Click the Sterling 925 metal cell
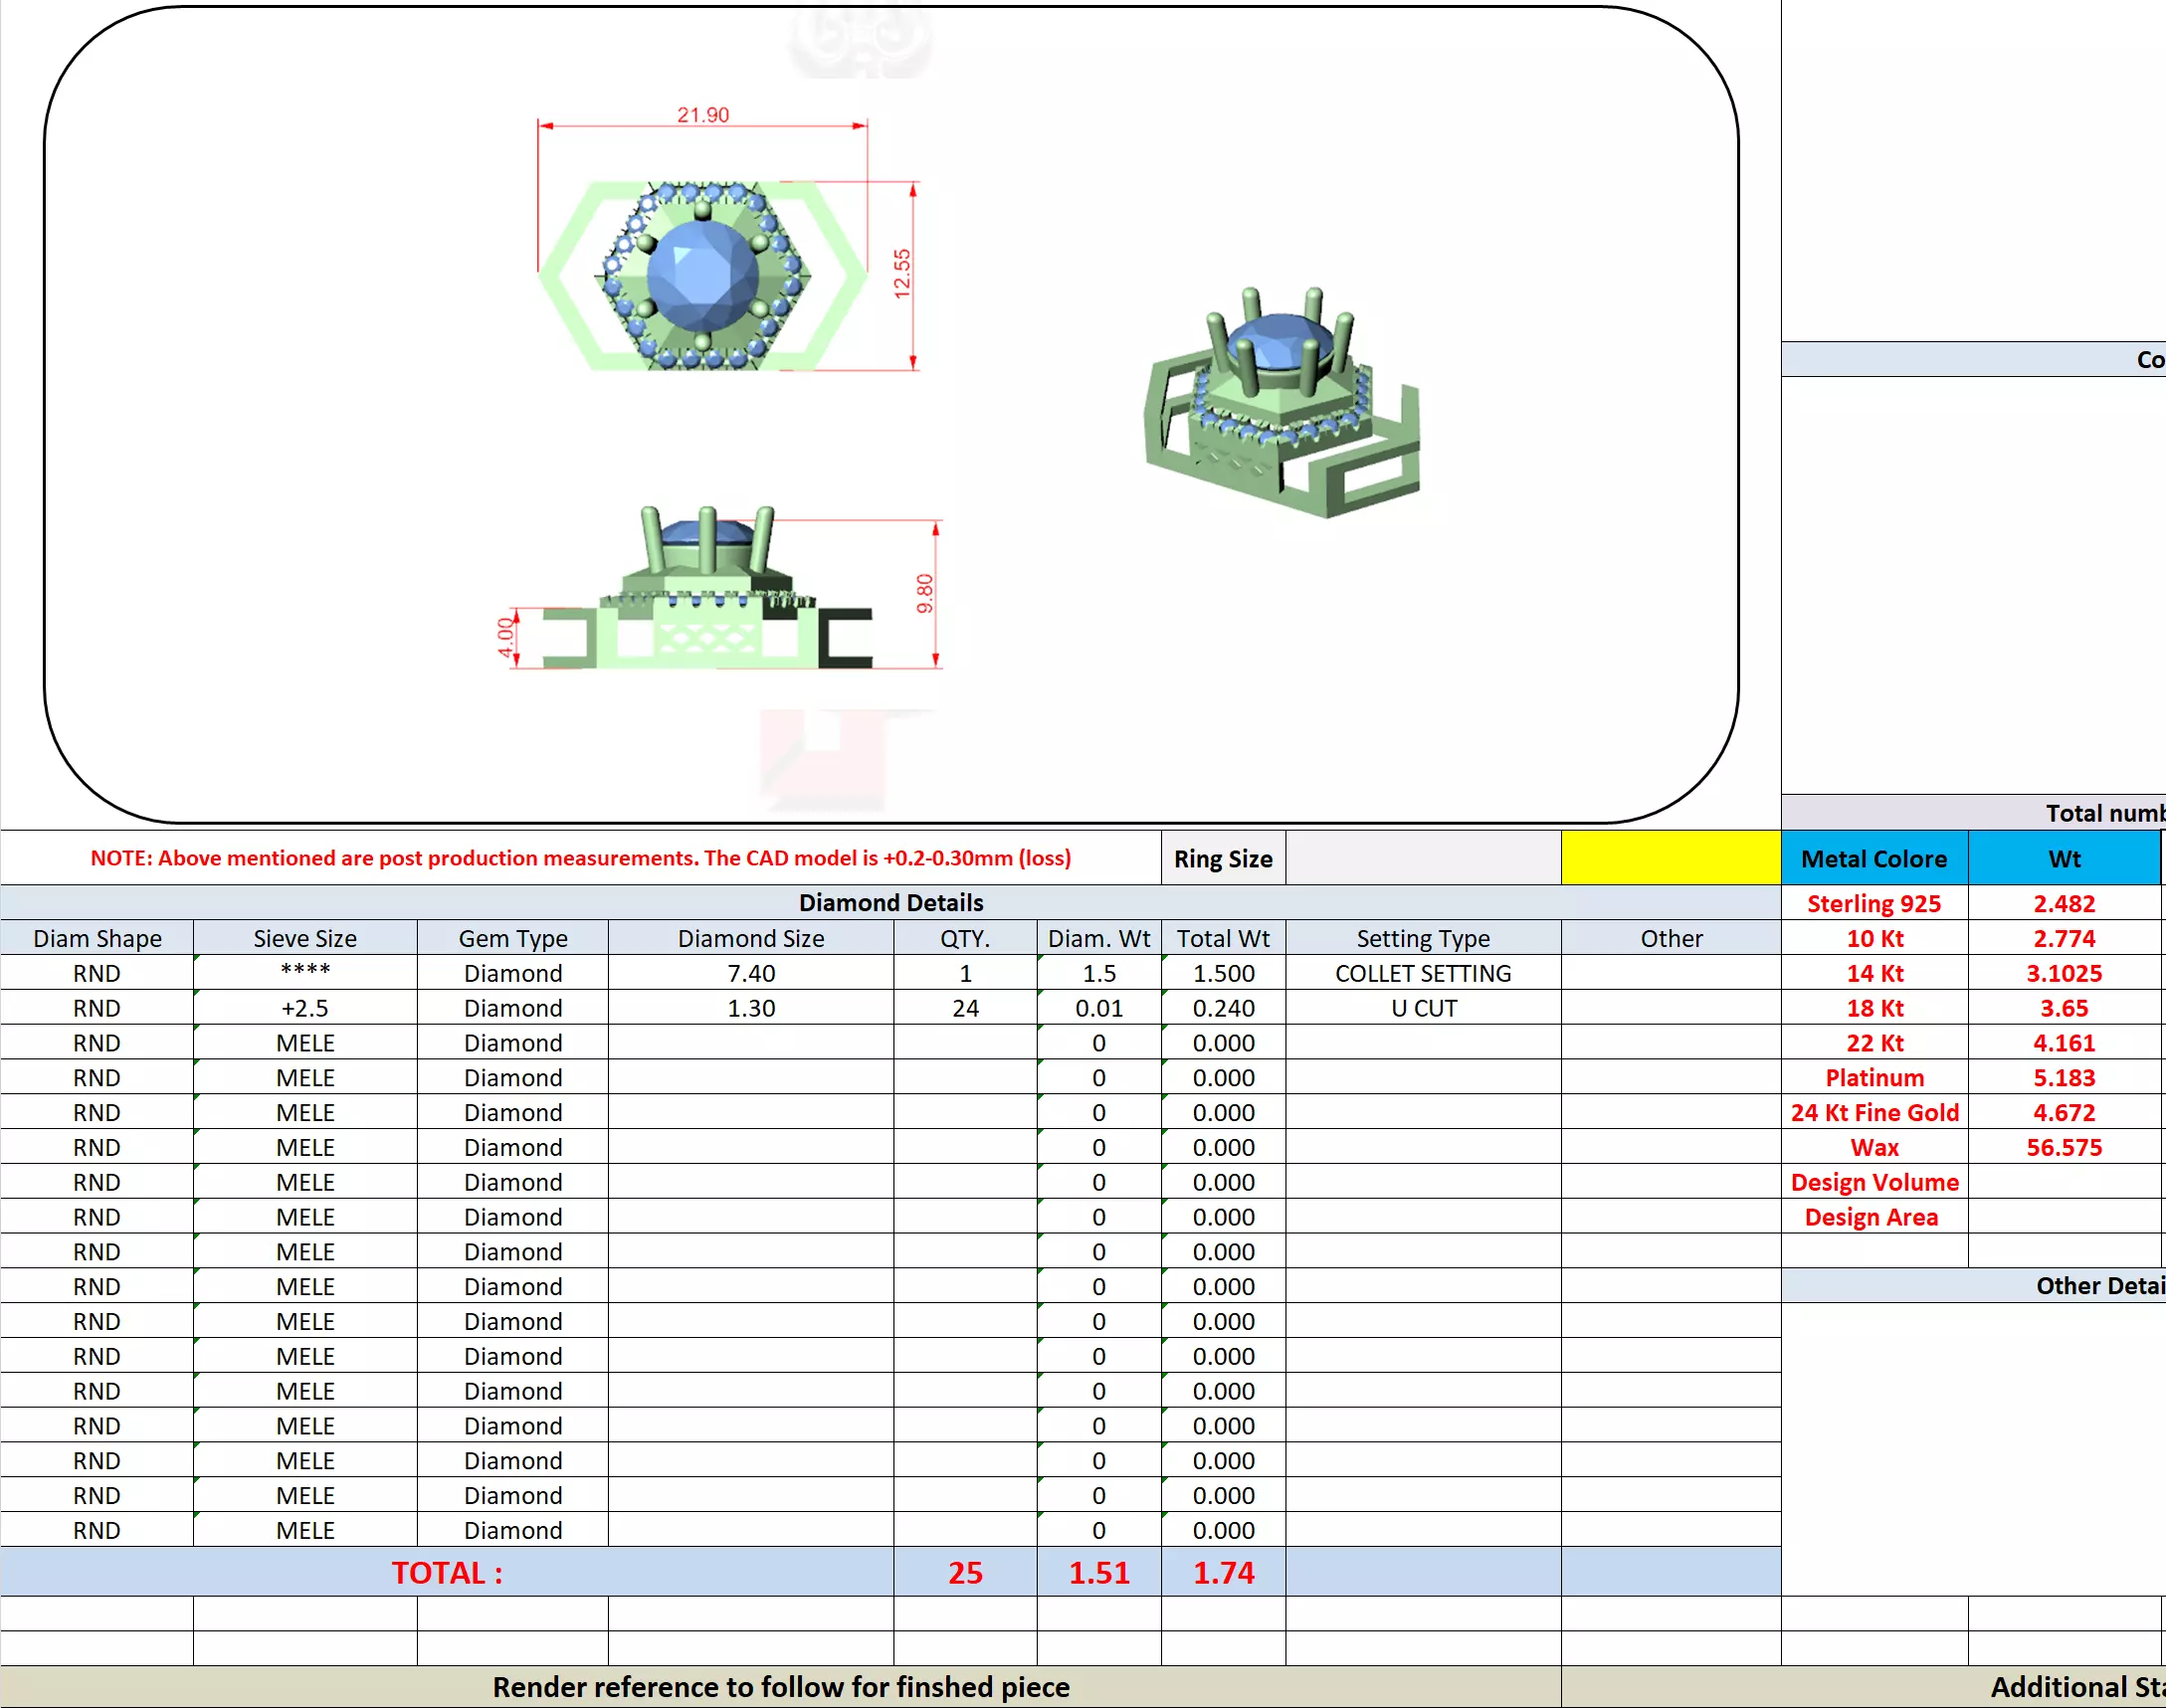The height and width of the screenshot is (1708, 2166). point(1873,903)
